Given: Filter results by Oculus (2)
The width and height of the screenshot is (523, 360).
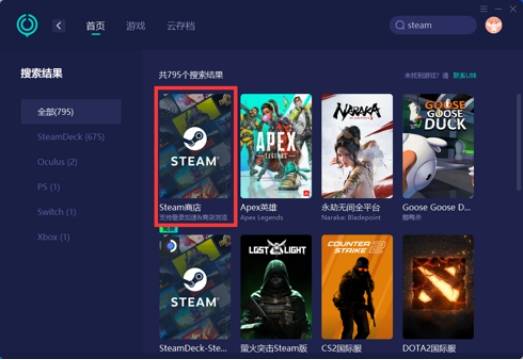Looking at the screenshot, I should pyautogui.click(x=57, y=162).
